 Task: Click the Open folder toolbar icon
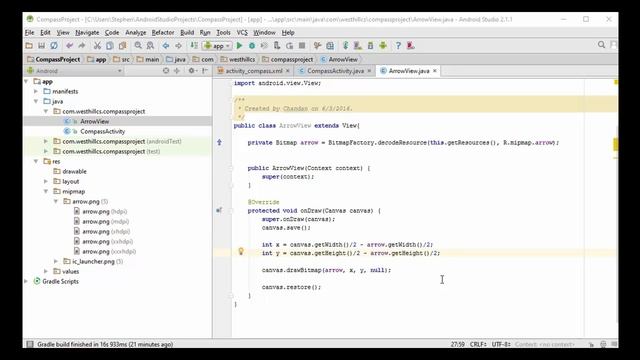(29, 46)
